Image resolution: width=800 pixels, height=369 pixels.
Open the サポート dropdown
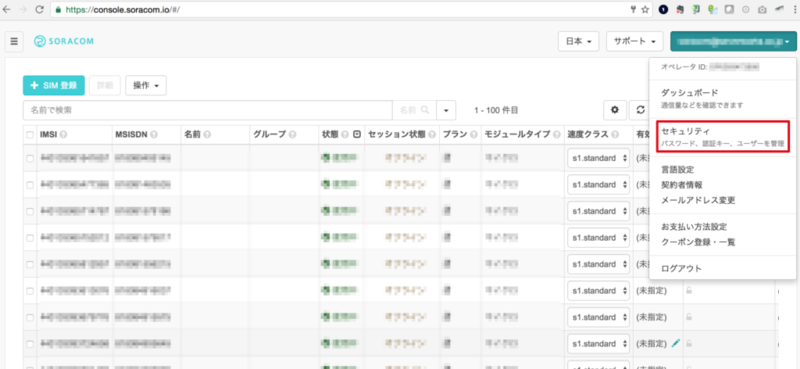click(x=635, y=42)
